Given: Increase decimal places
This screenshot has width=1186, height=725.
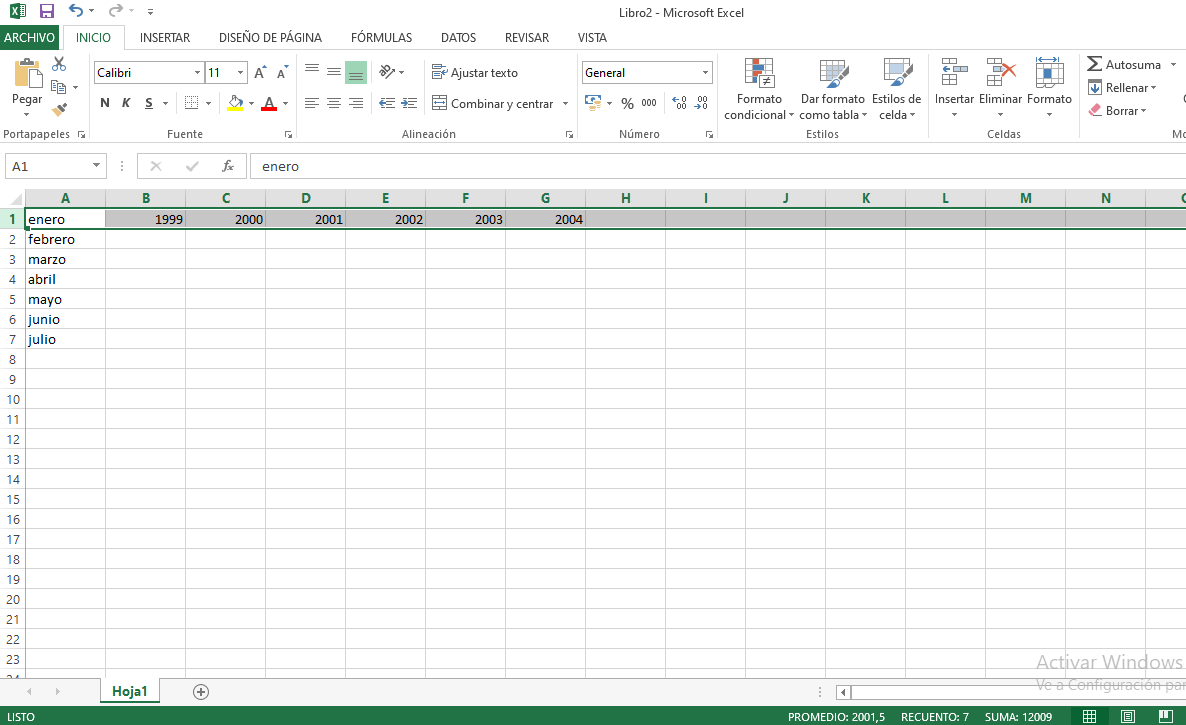Looking at the screenshot, I should 679,103.
